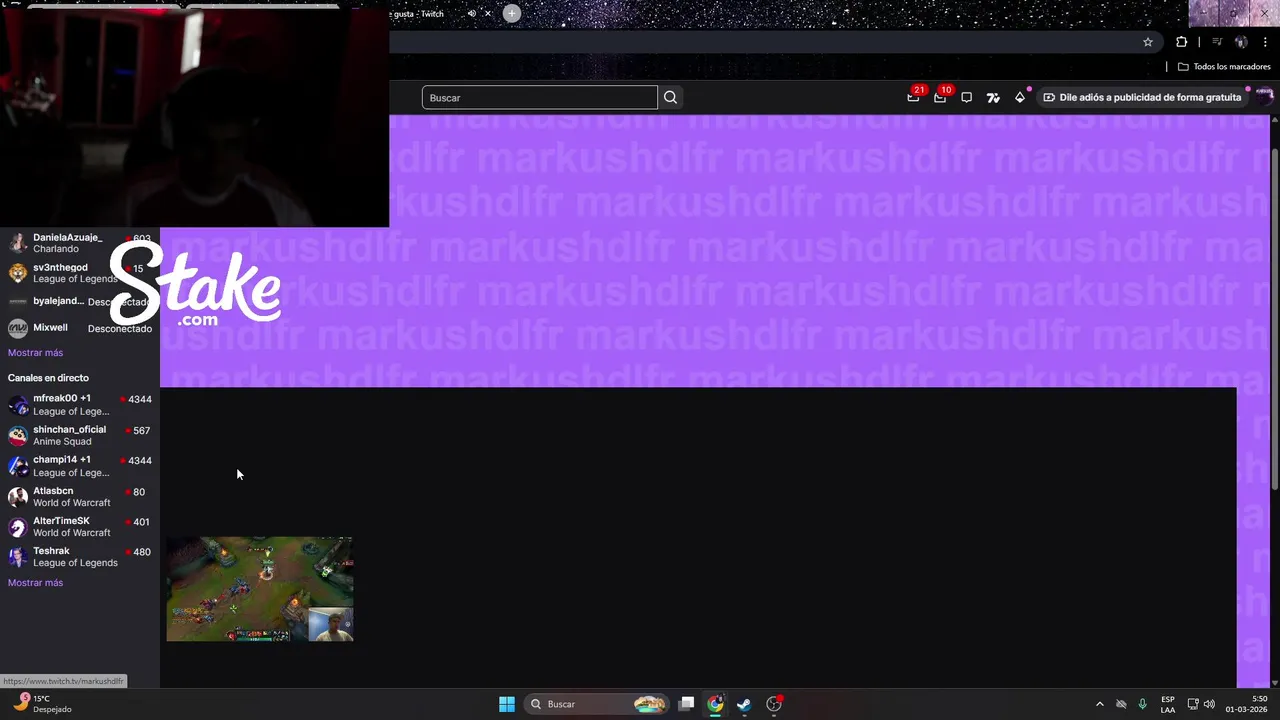Open ESP LAA keyboard language switcher
The height and width of the screenshot is (720, 1280).
(x=1168, y=704)
